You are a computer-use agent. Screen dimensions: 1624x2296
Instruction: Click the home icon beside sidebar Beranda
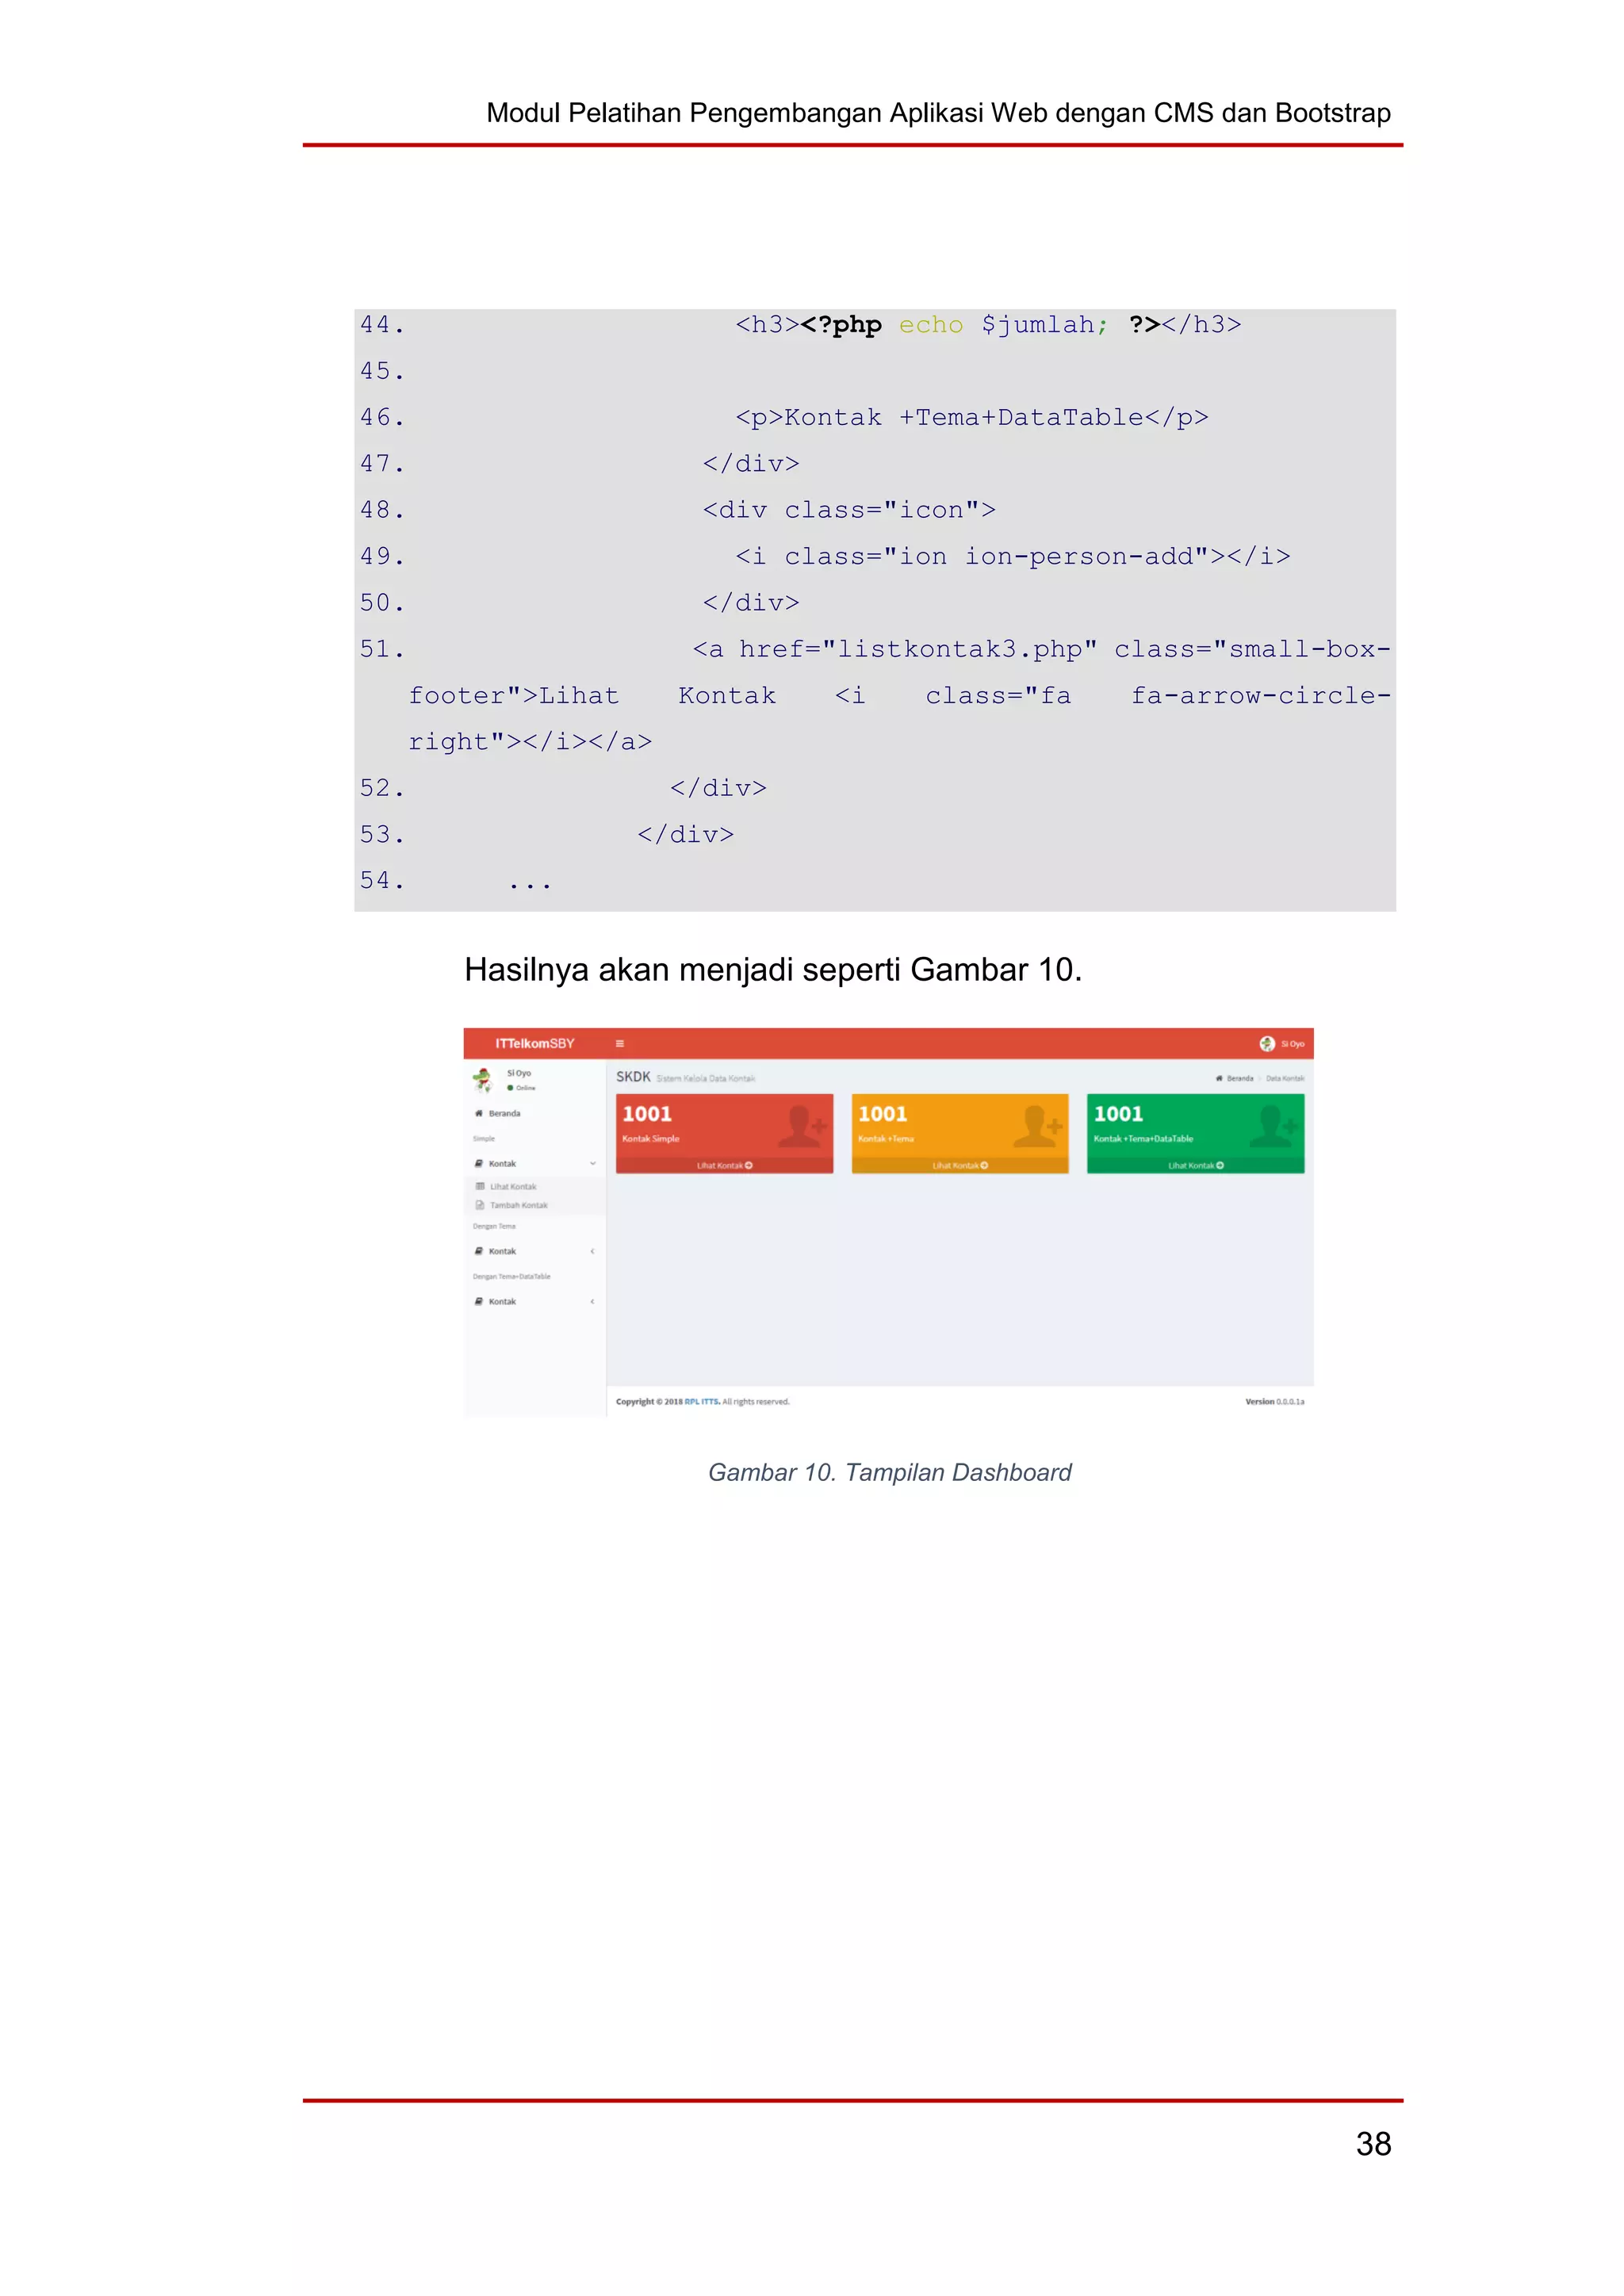coord(479,1113)
